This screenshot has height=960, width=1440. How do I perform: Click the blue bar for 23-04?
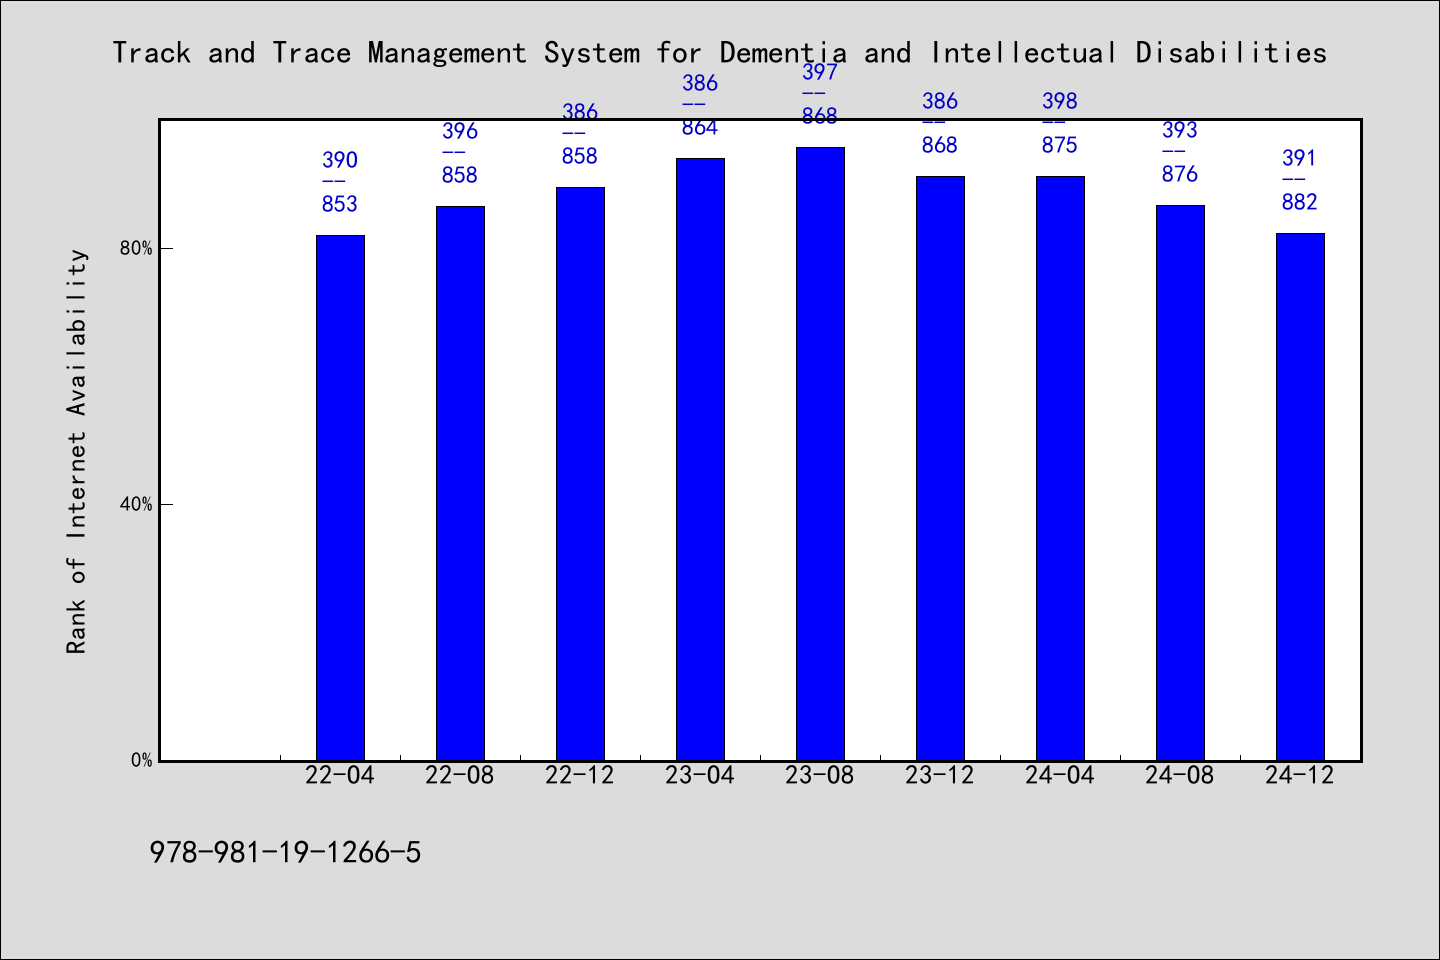700,459
